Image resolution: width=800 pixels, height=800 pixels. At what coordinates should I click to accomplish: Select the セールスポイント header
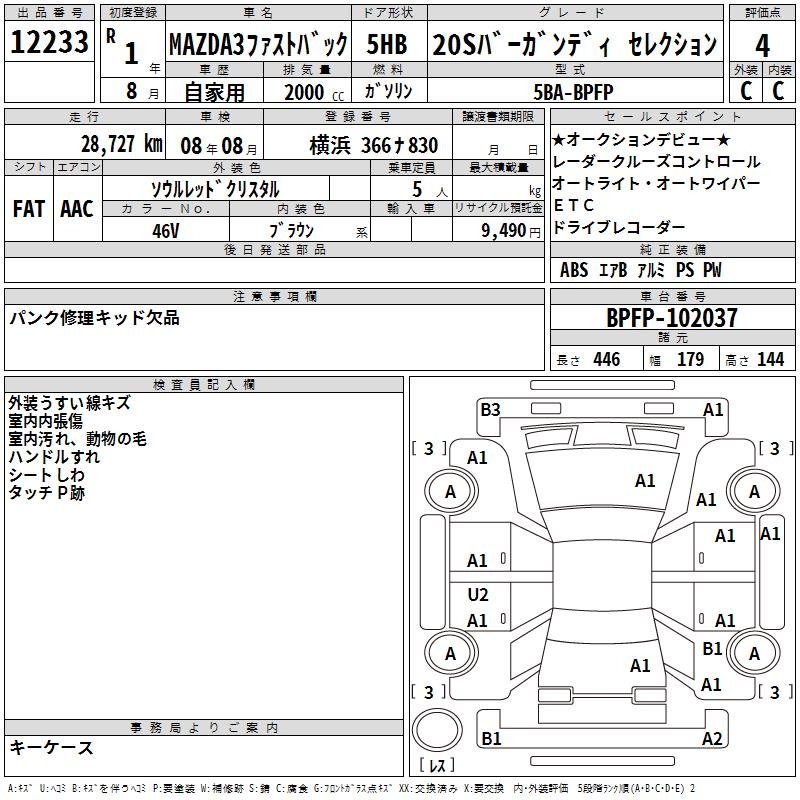[x=672, y=116]
